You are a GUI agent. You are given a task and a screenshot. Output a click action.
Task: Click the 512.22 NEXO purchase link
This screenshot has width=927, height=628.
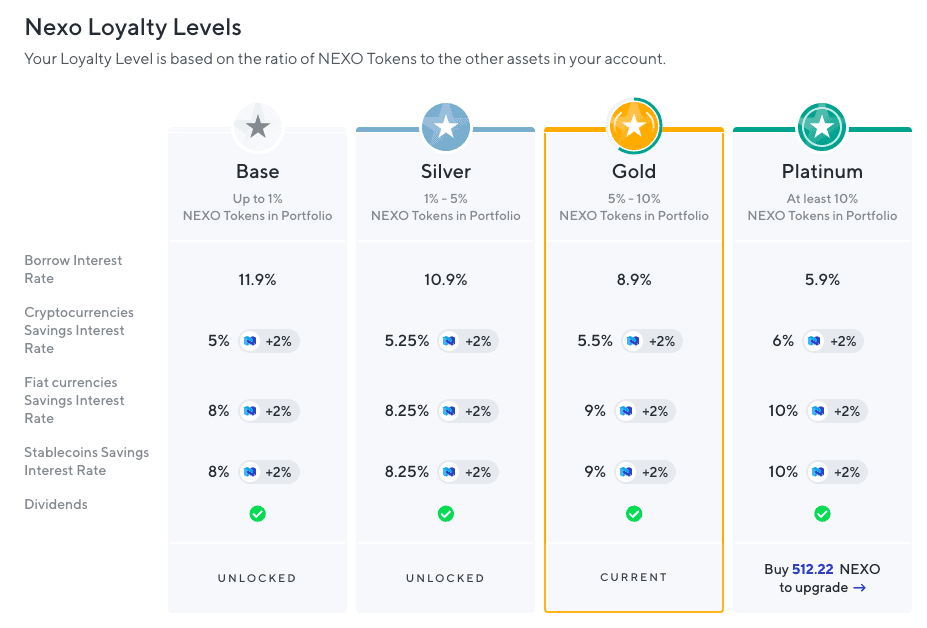(812, 569)
